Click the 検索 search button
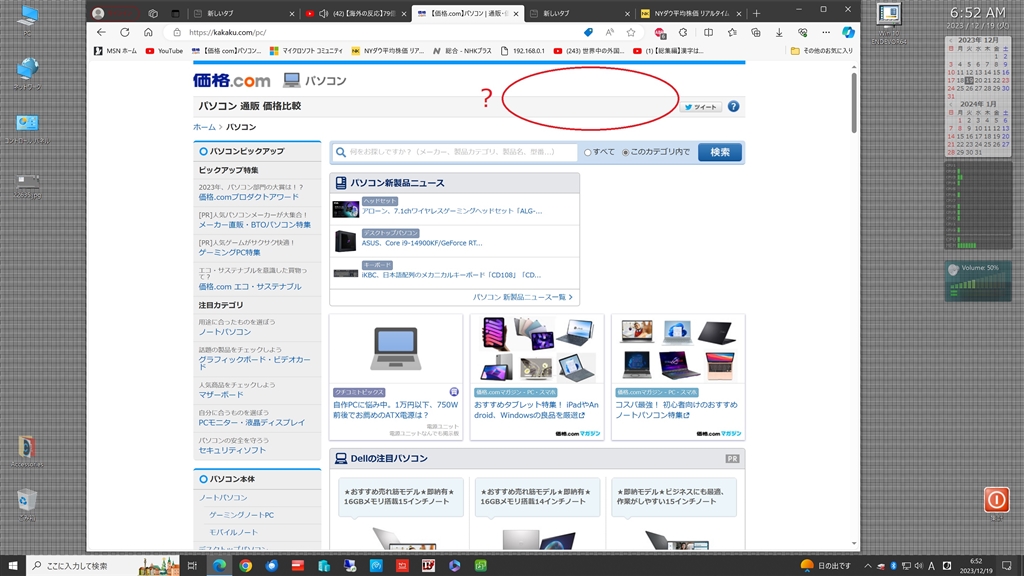The height and width of the screenshot is (576, 1024). point(720,152)
